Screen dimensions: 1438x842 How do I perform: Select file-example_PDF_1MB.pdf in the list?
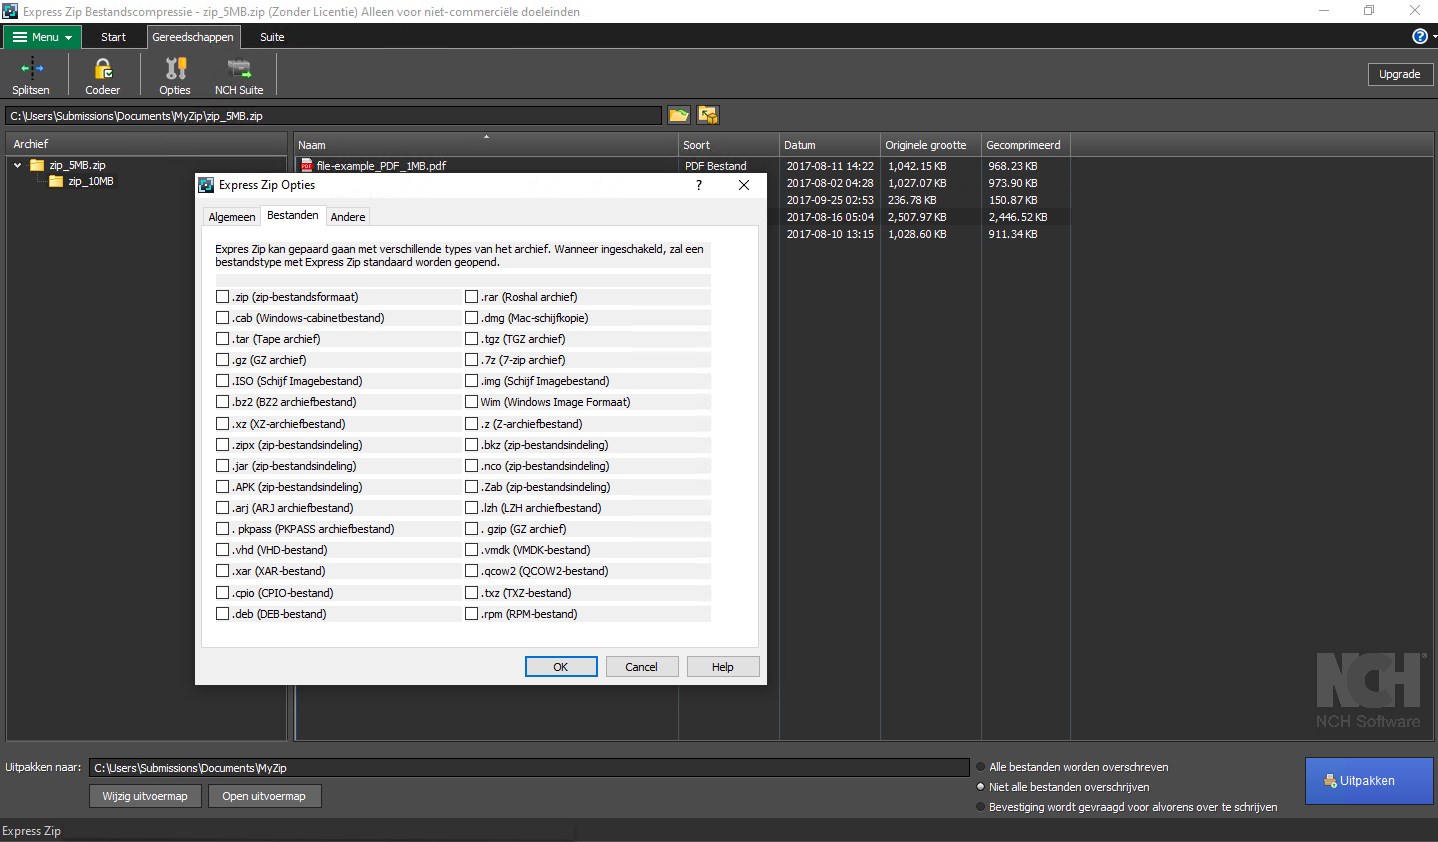coord(381,166)
